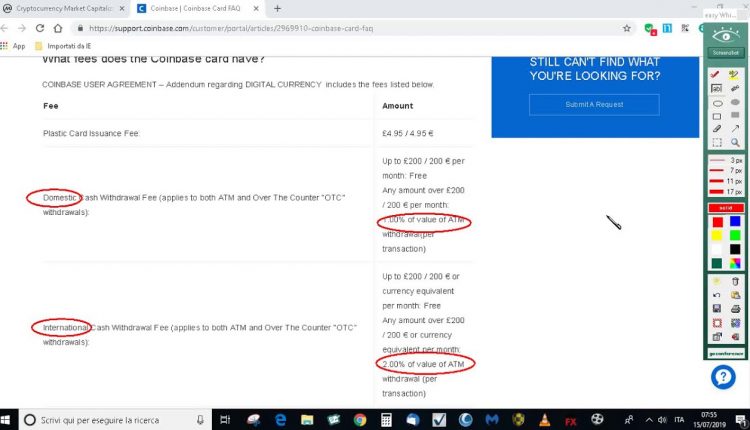The width and height of the screenshot is (750, 430).
Task: Open a new browser tab
Action: click(277, 9)
